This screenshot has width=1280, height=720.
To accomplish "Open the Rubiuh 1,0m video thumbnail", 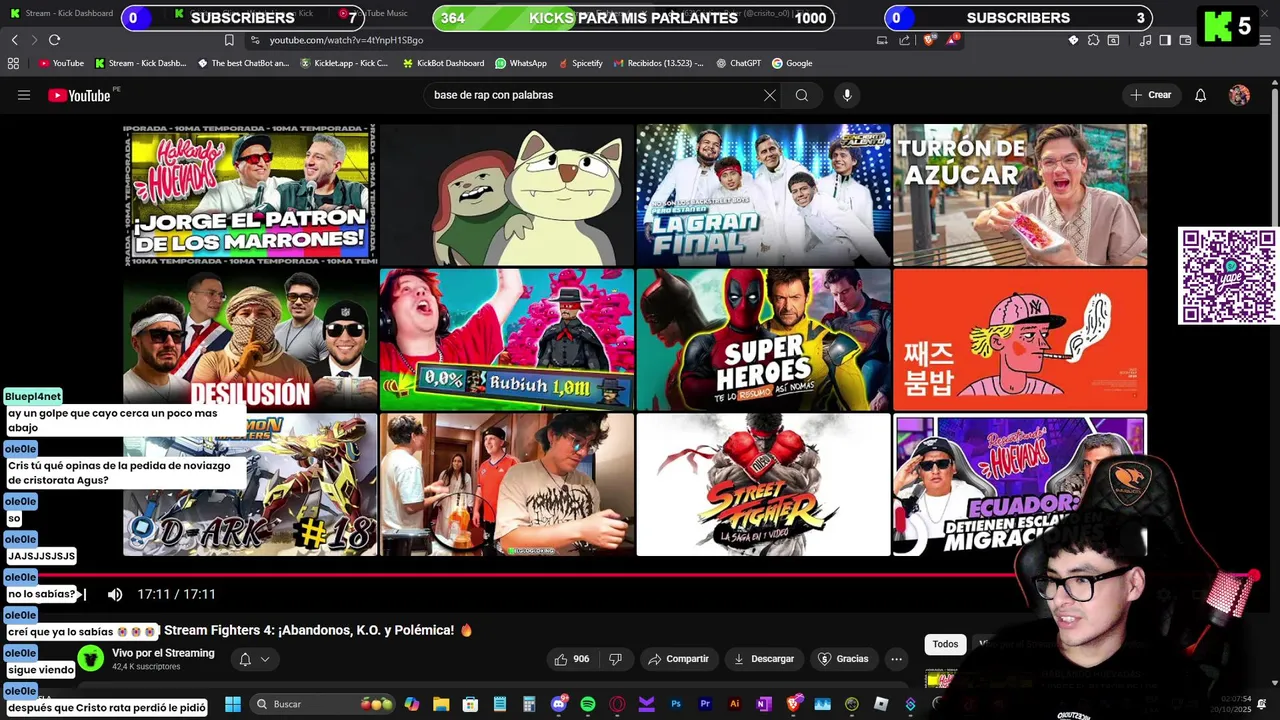I will [x=507, y=339].
